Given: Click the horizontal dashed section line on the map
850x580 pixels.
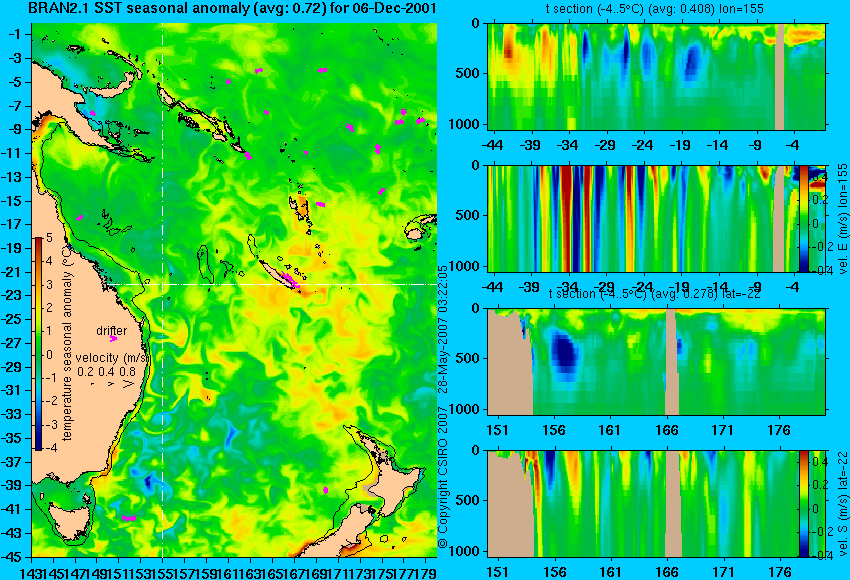Looking at the screenshot, I should click(x=271, y=285).
